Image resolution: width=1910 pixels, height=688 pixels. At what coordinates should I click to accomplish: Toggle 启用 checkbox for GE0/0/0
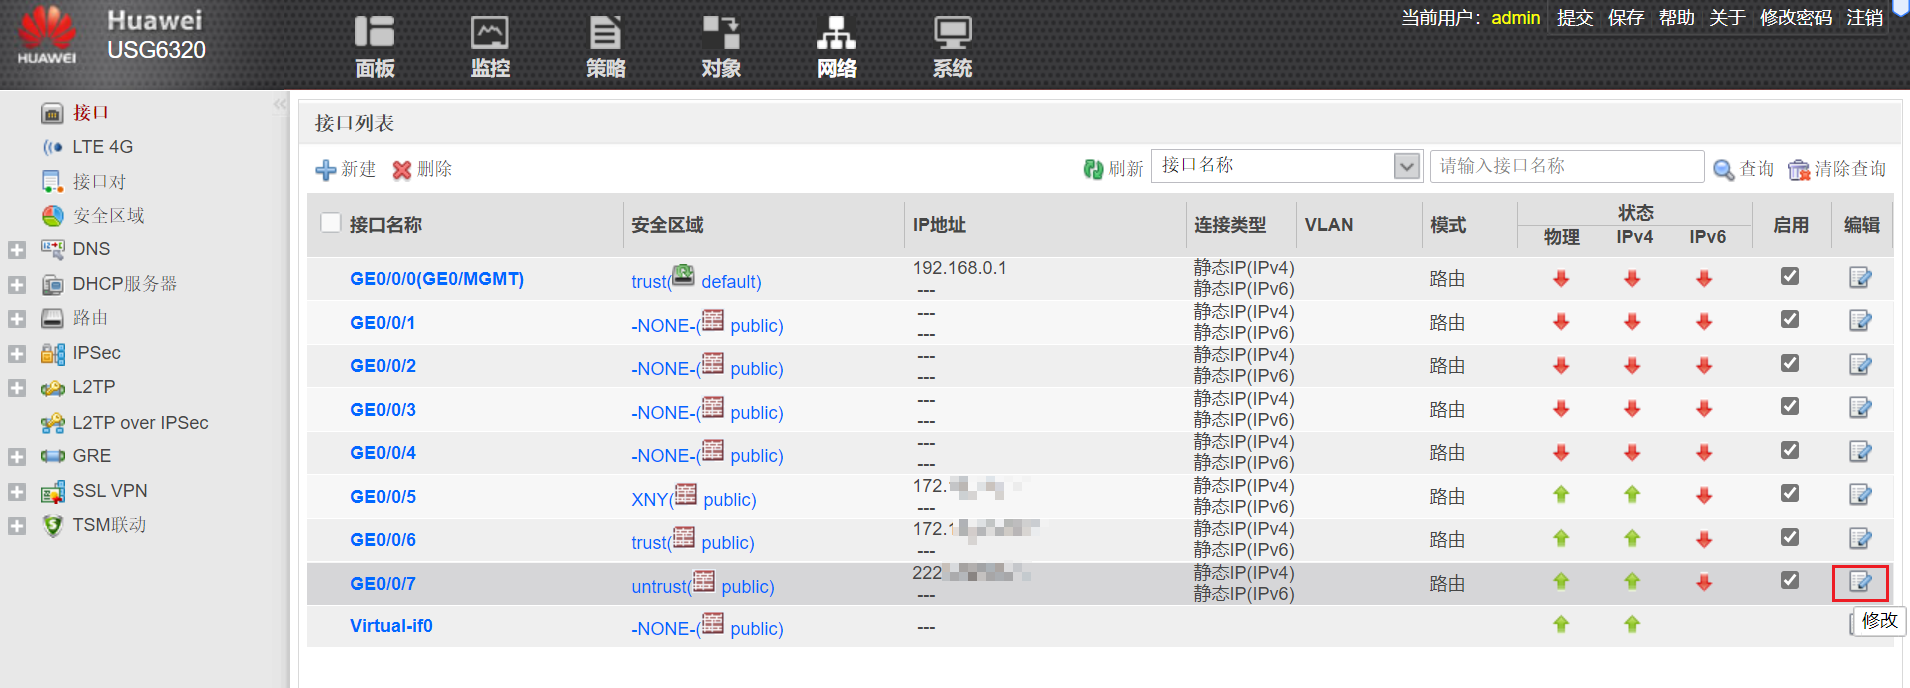point(1790,276)
